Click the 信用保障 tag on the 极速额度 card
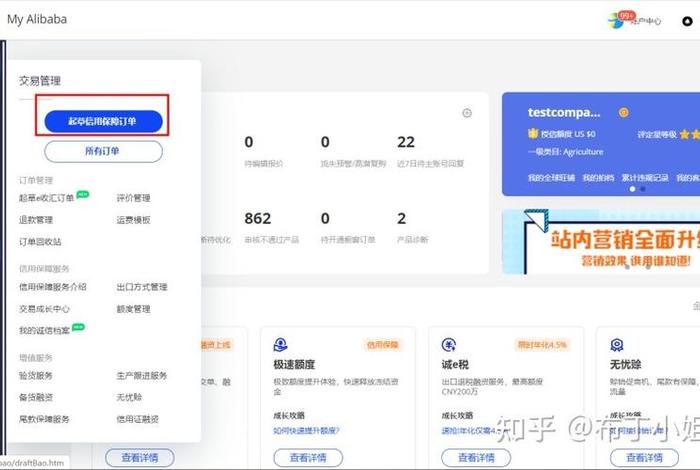The width and height of the screenshot is (700, 470). tap(383, 345)
